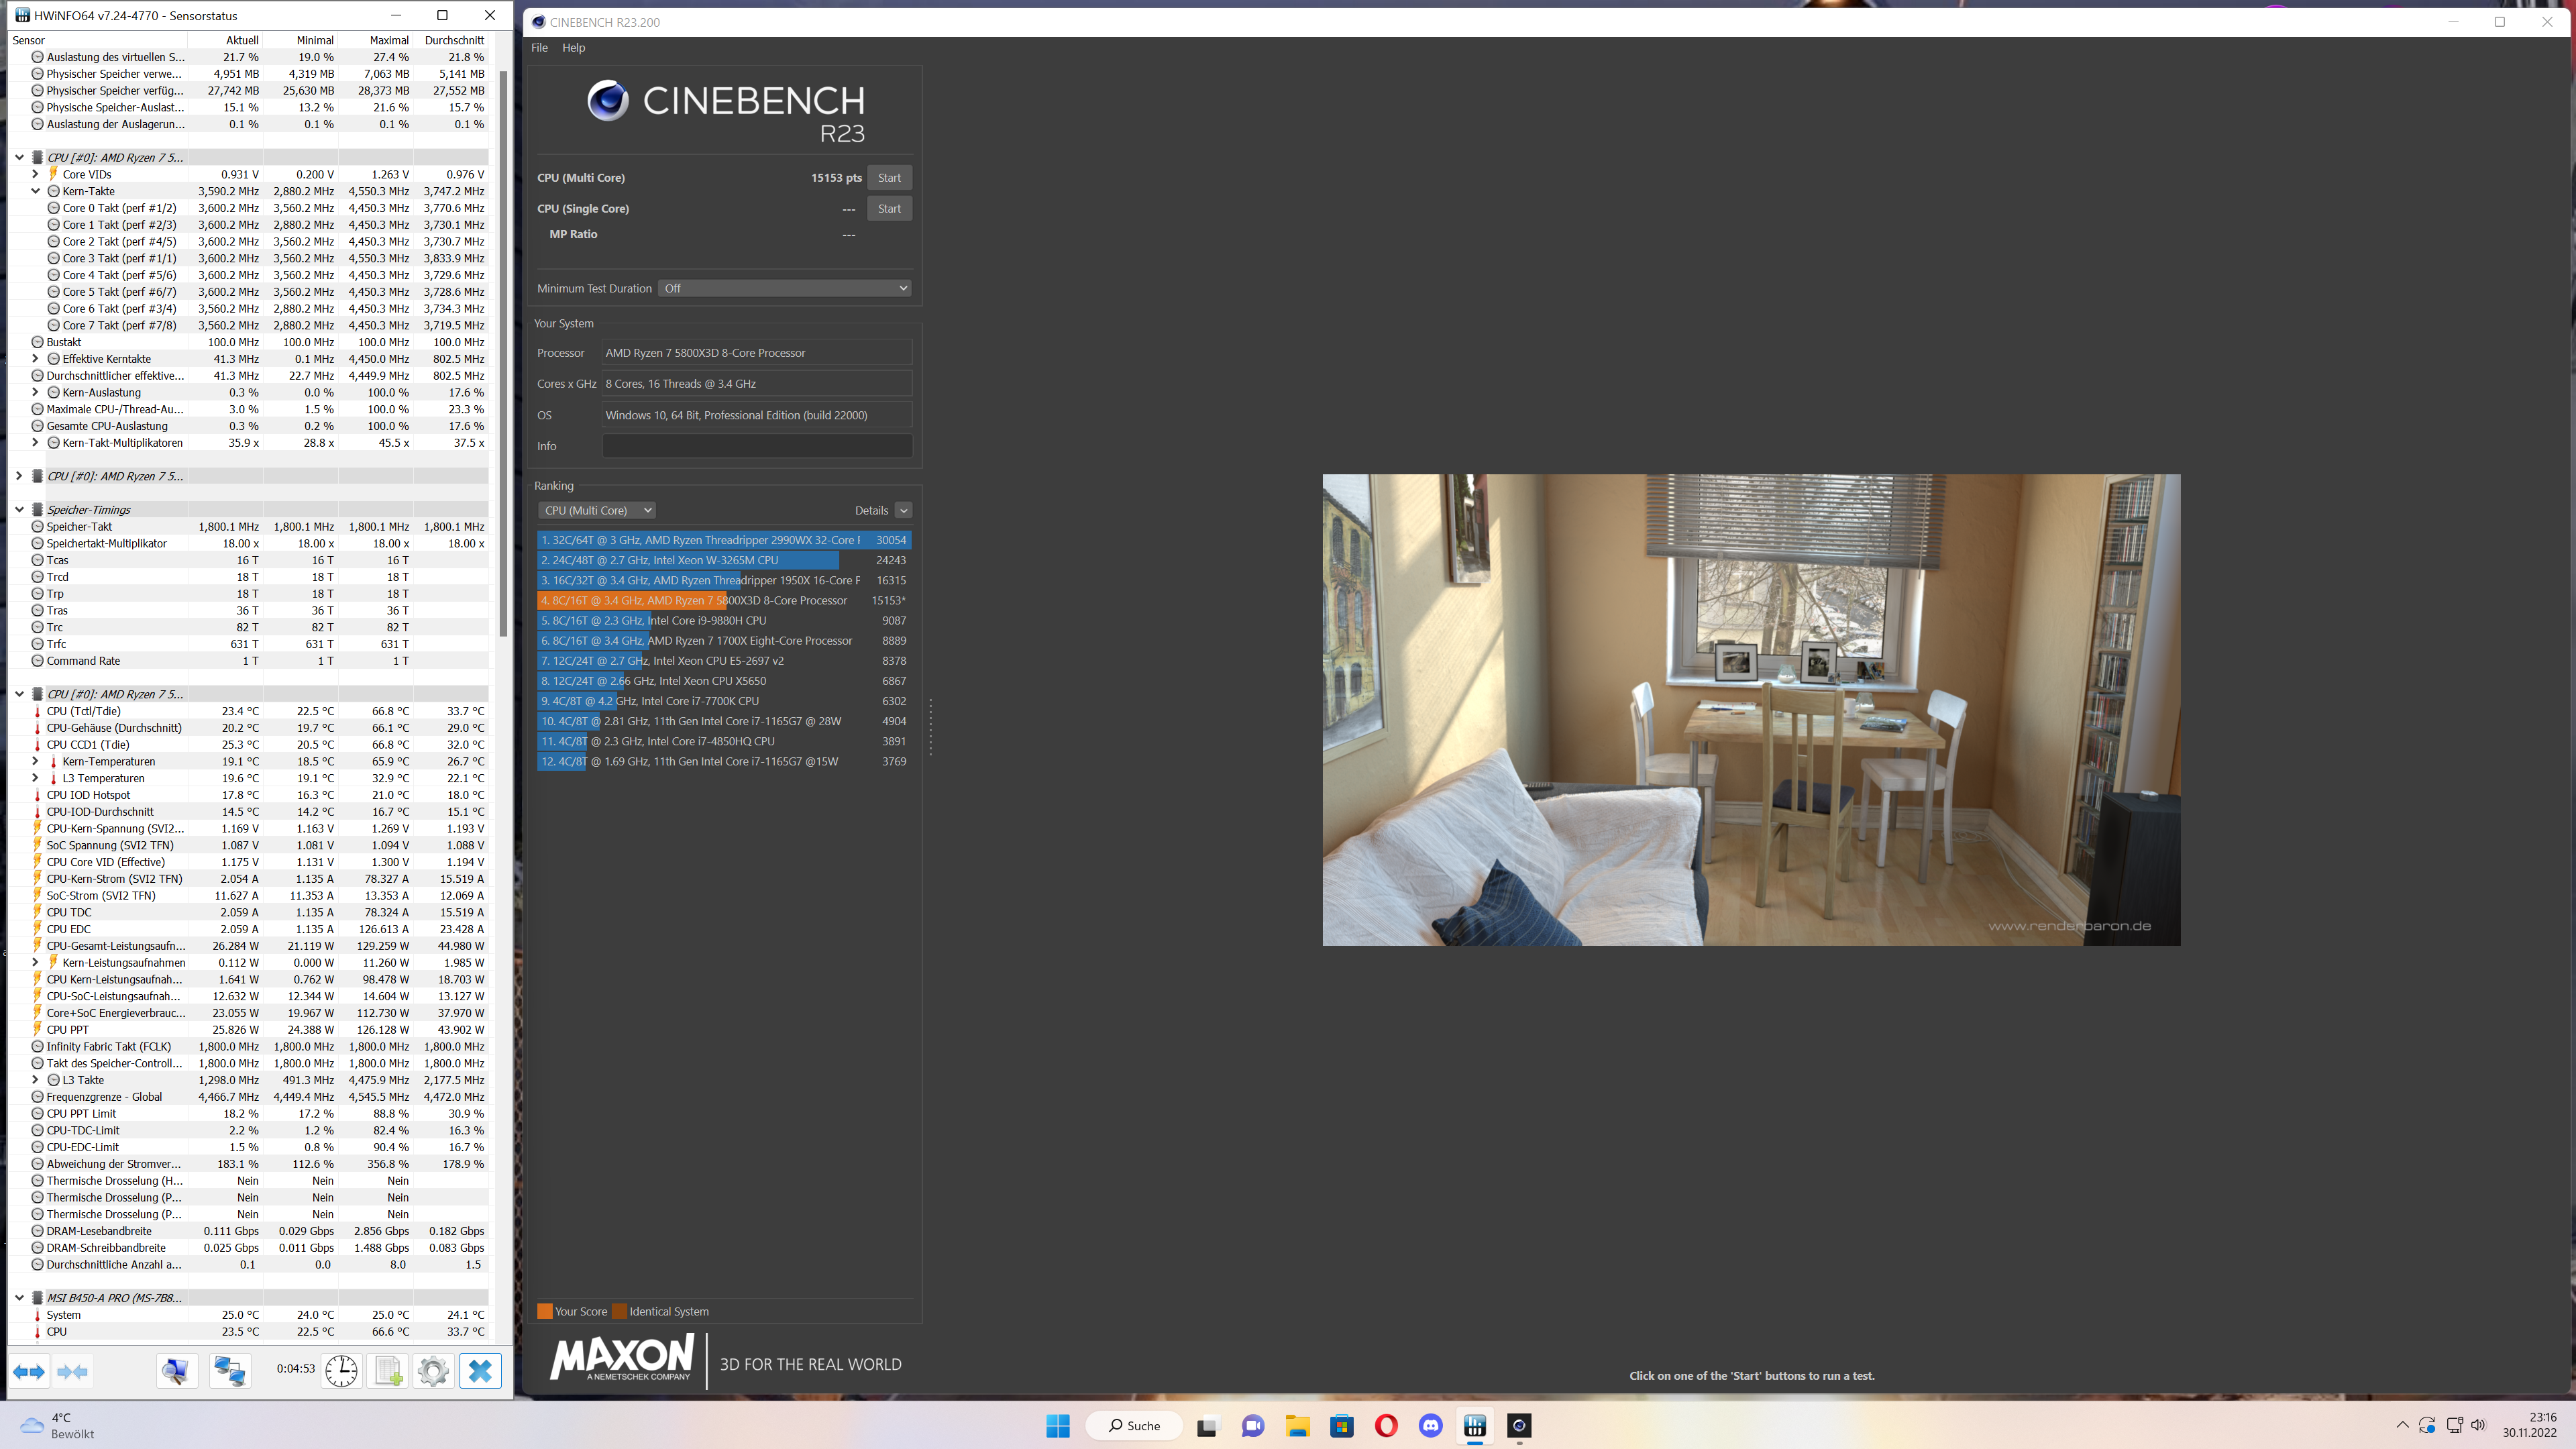Screen dimensions: 2576x1449
Task: Open the Minimum Test Duration dropdown
Action: point(785,288)
